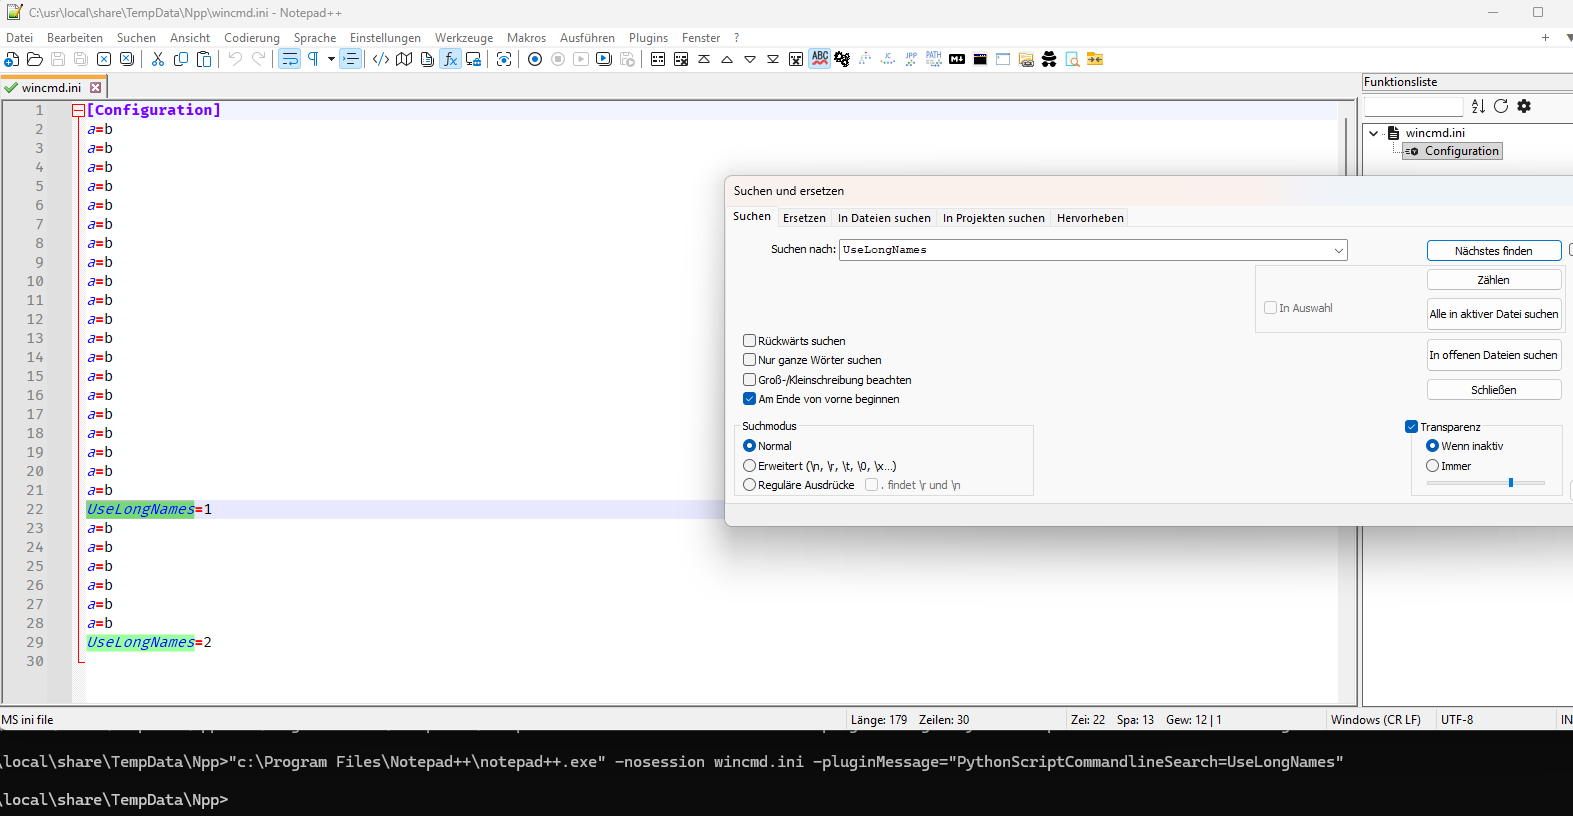Screen dimensions: 1573x816
Task: Toggle word wrap toolbar icon
Action: (x=289, y=59)
